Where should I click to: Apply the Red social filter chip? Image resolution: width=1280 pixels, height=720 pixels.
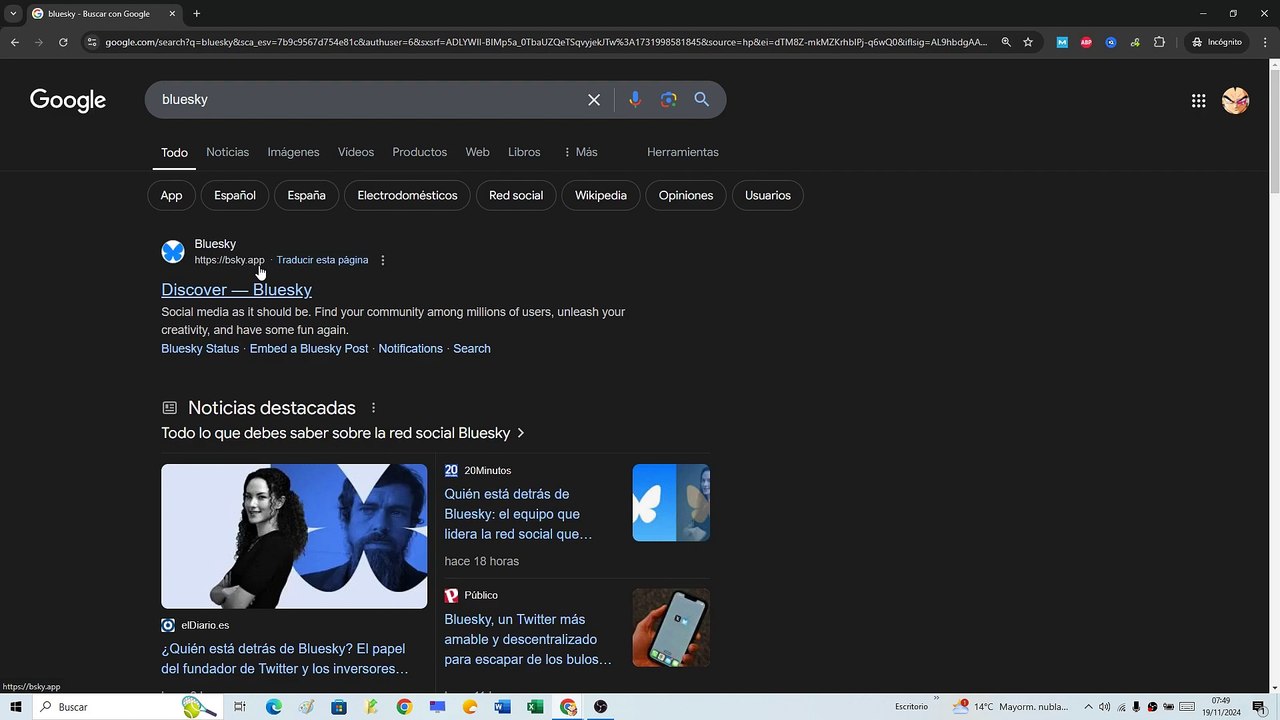click(516, 195)
